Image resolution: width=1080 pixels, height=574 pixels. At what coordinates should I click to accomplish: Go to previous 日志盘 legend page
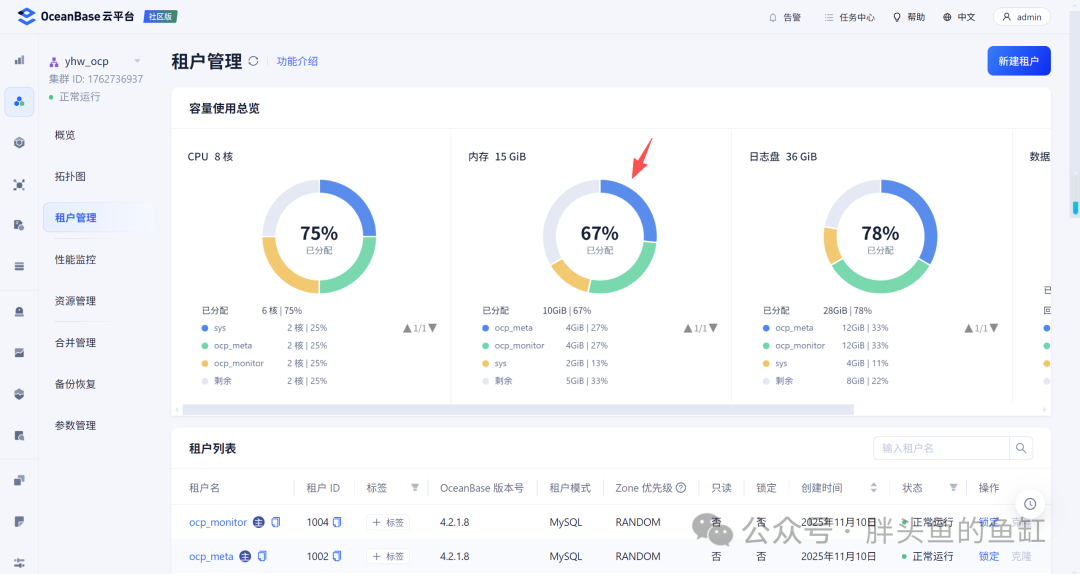coord(968,329)
